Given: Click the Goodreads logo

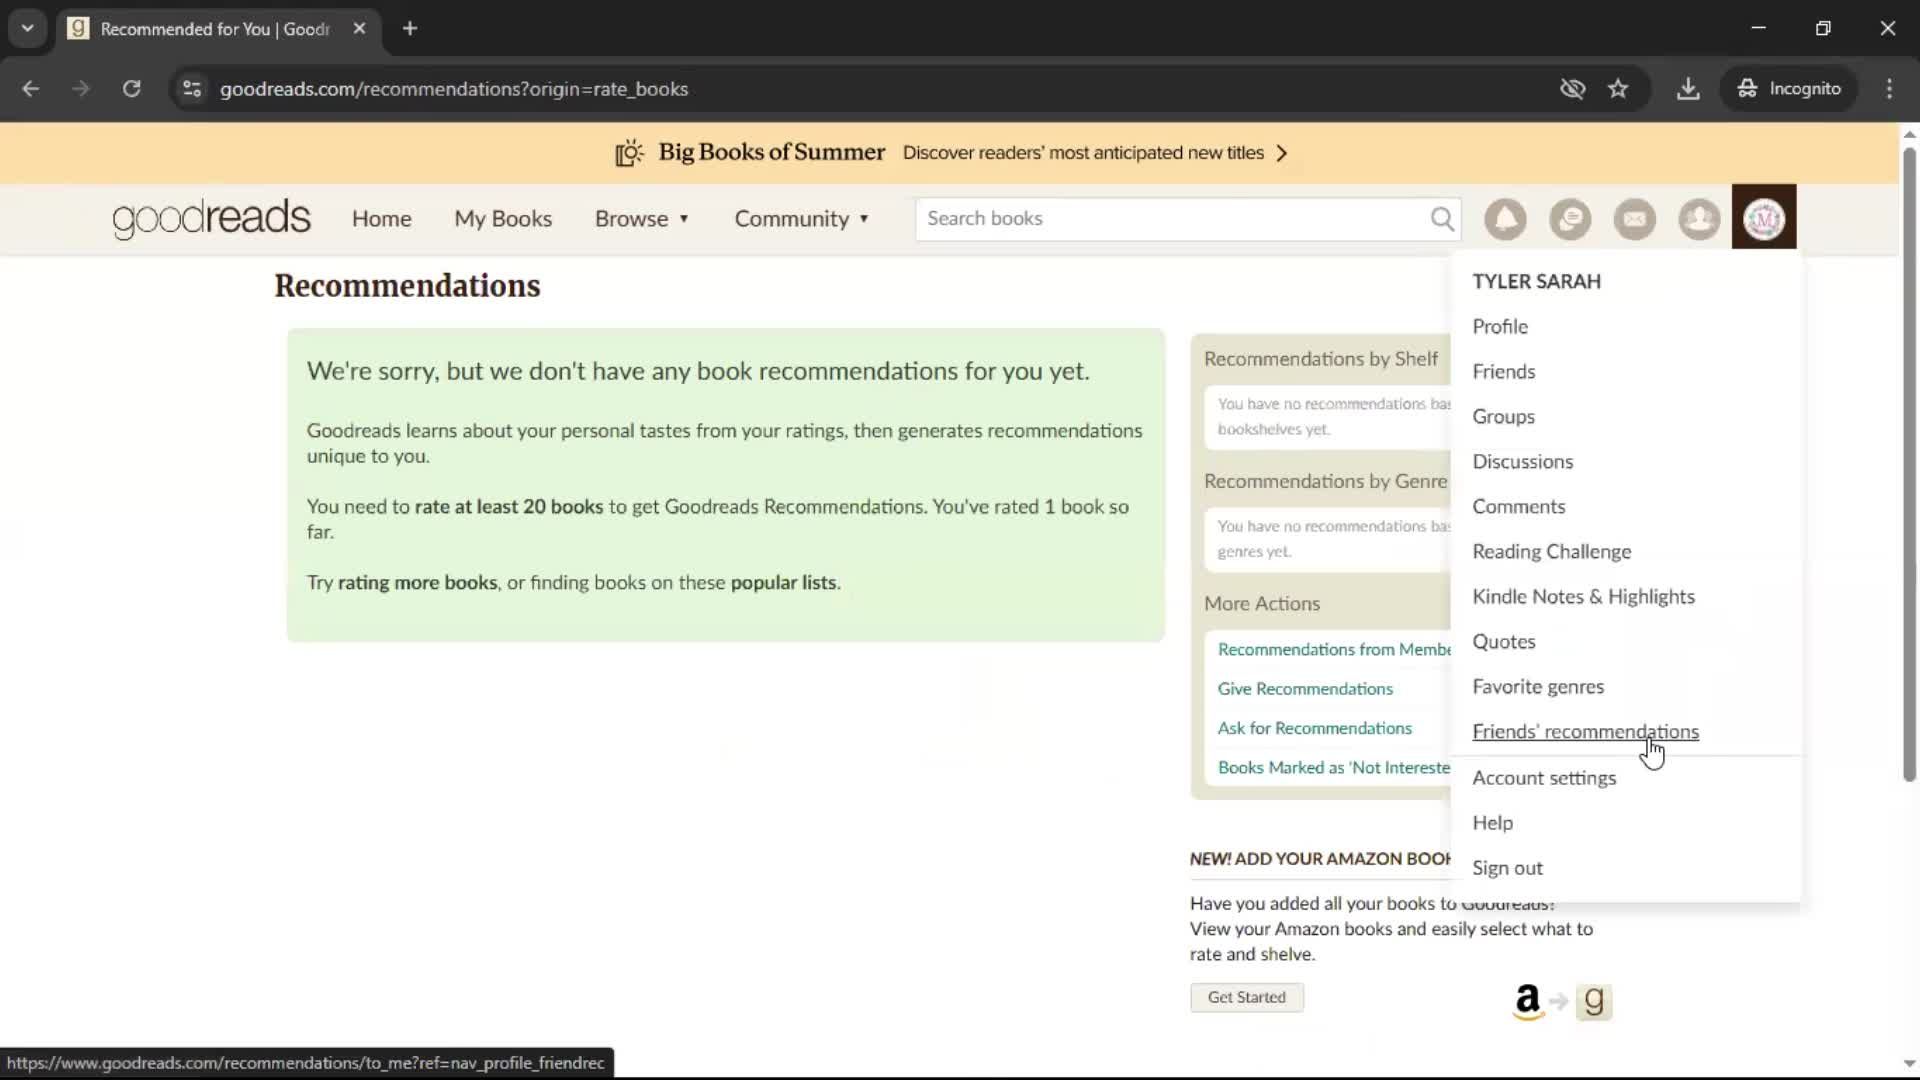Looking at the screenshot, I should tap(211, 218).
